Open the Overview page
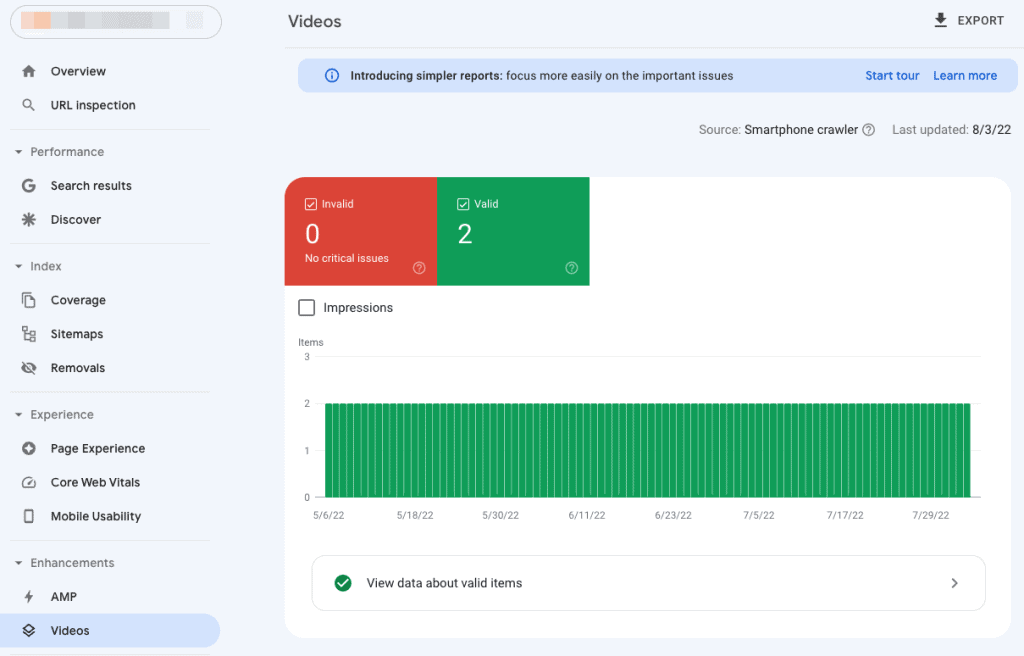This screenshot has height=656, width=1024. (x=78, y=71)
